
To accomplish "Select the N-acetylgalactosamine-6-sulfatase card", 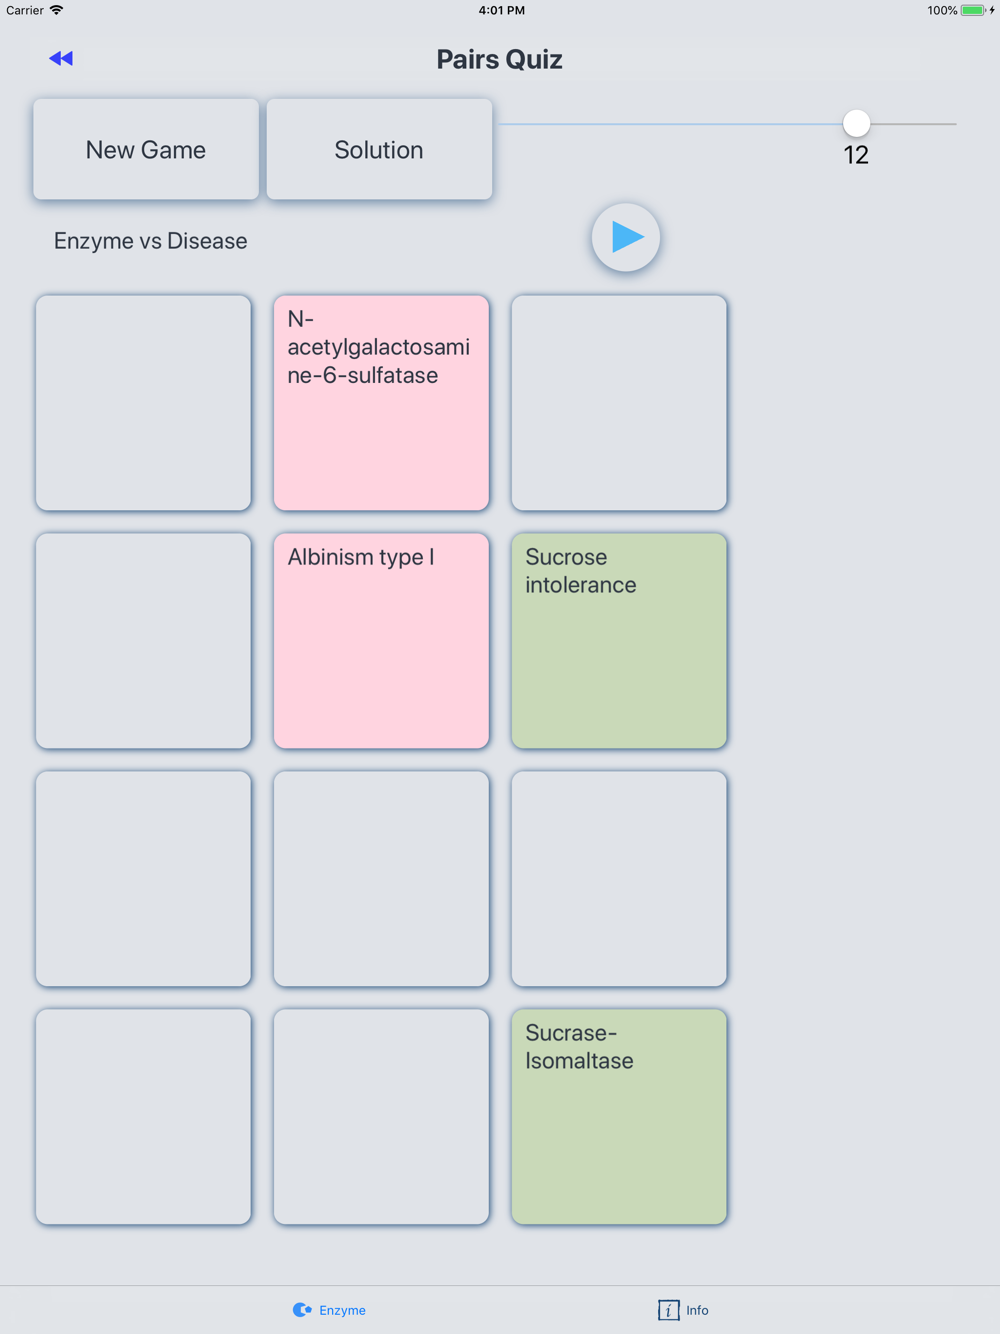I will click(381, 403).
